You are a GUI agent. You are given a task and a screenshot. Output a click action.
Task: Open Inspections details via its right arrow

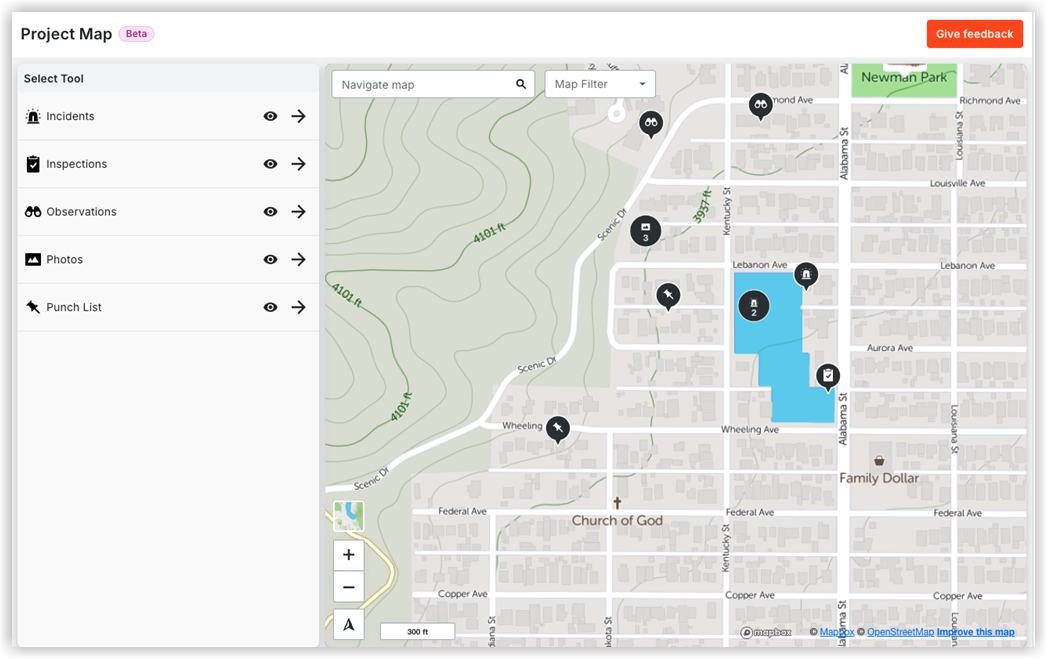point(298,163)
